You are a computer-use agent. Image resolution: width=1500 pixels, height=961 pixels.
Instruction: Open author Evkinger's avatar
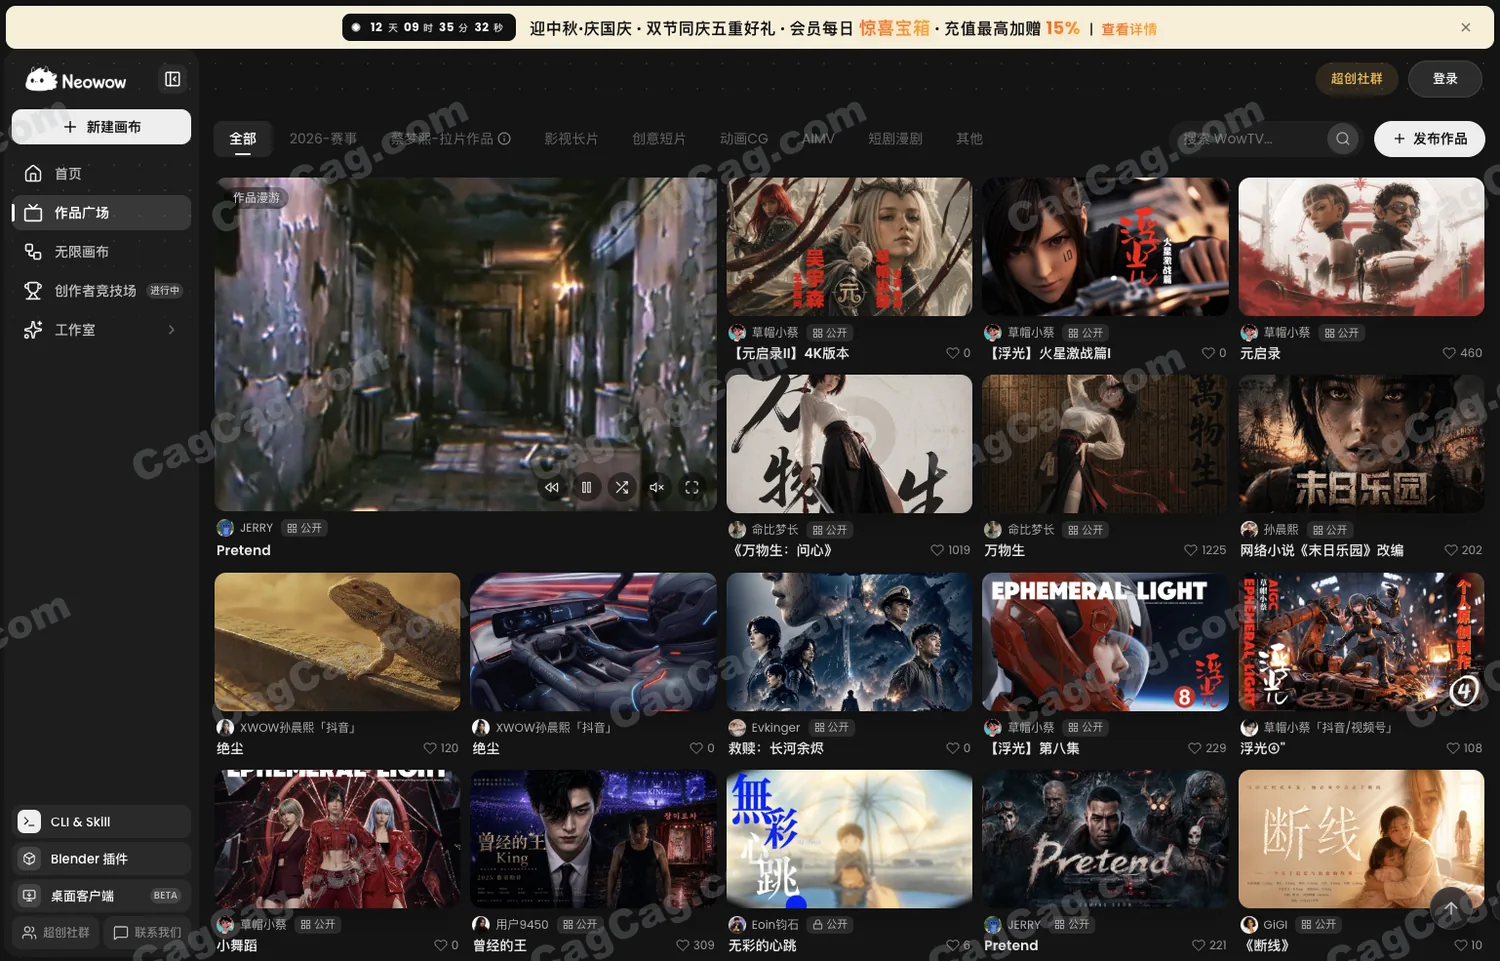[x=737, y=728]
